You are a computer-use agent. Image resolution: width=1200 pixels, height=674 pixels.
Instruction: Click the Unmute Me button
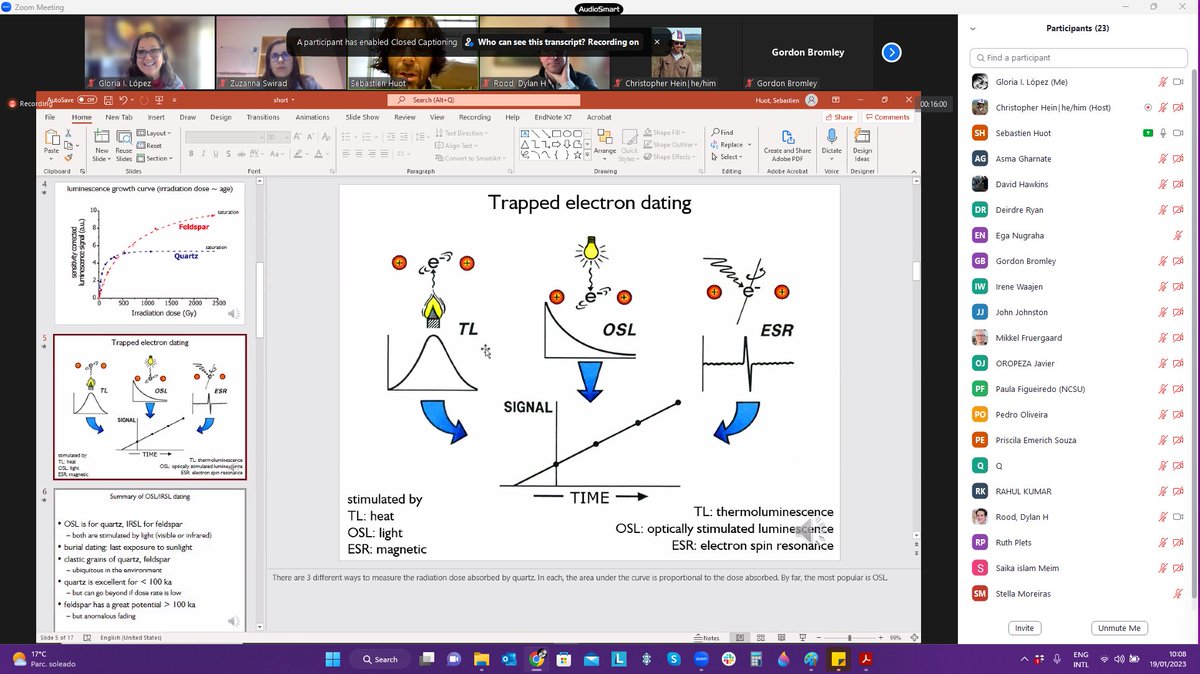pos(1119,628)
